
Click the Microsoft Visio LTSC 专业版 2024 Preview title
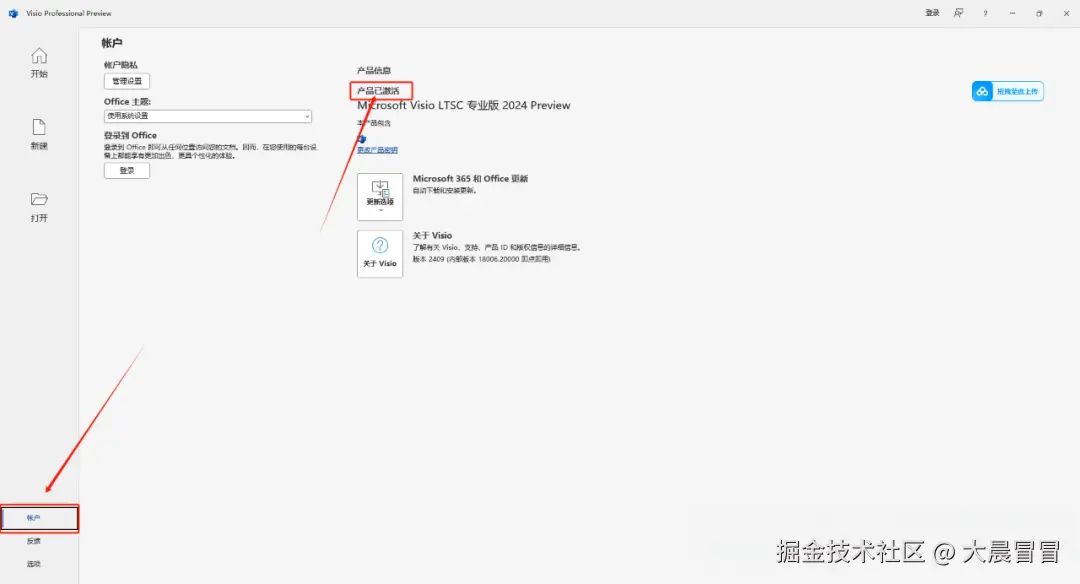coord(464,105)
